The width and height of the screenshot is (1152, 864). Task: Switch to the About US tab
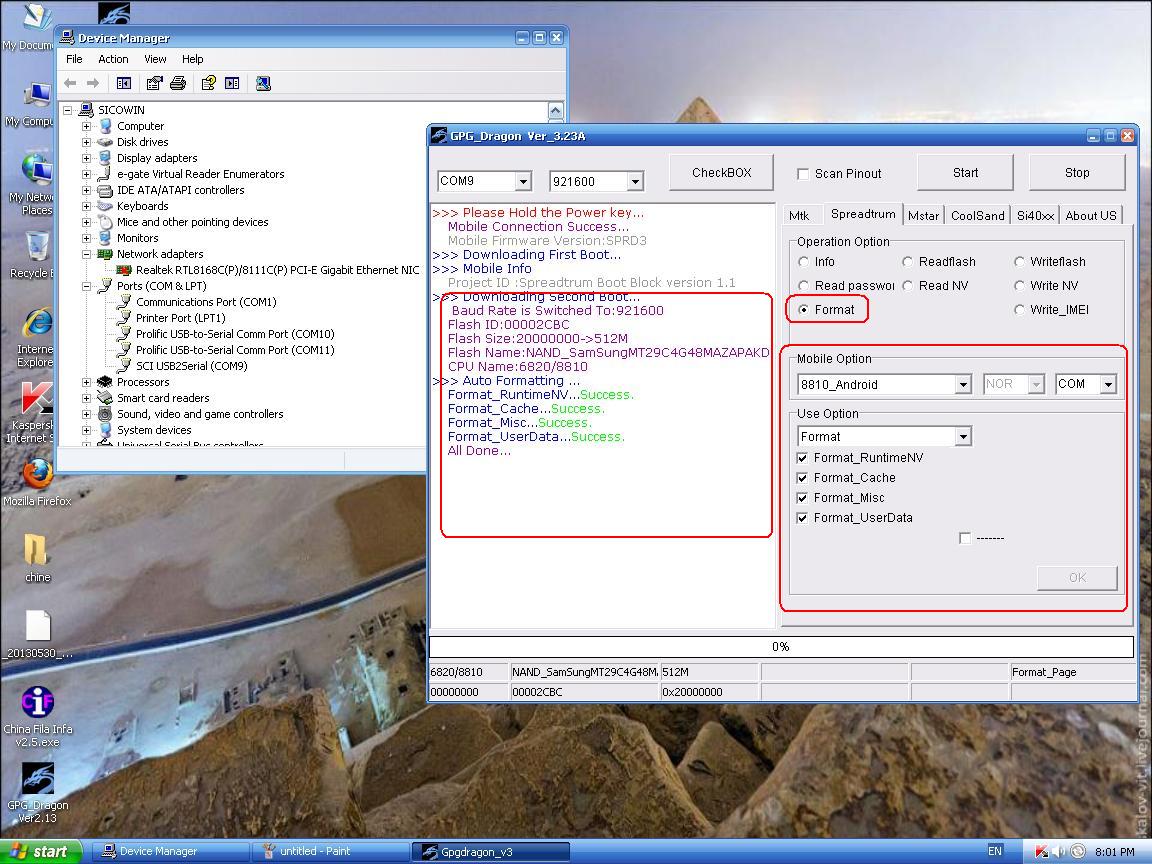[1091, 216]
